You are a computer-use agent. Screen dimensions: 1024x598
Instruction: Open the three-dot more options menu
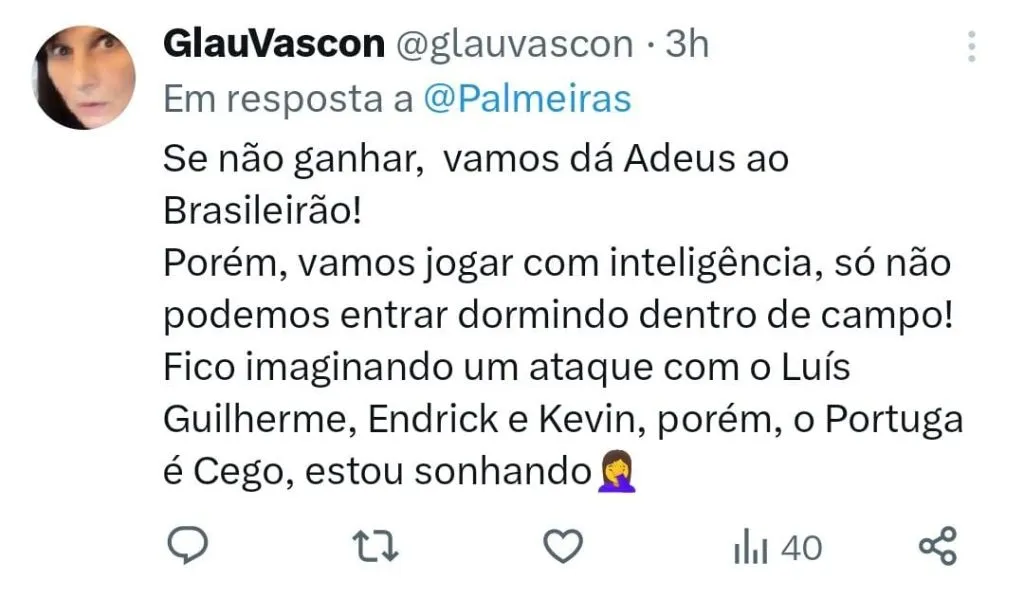(x=972, y=46)
